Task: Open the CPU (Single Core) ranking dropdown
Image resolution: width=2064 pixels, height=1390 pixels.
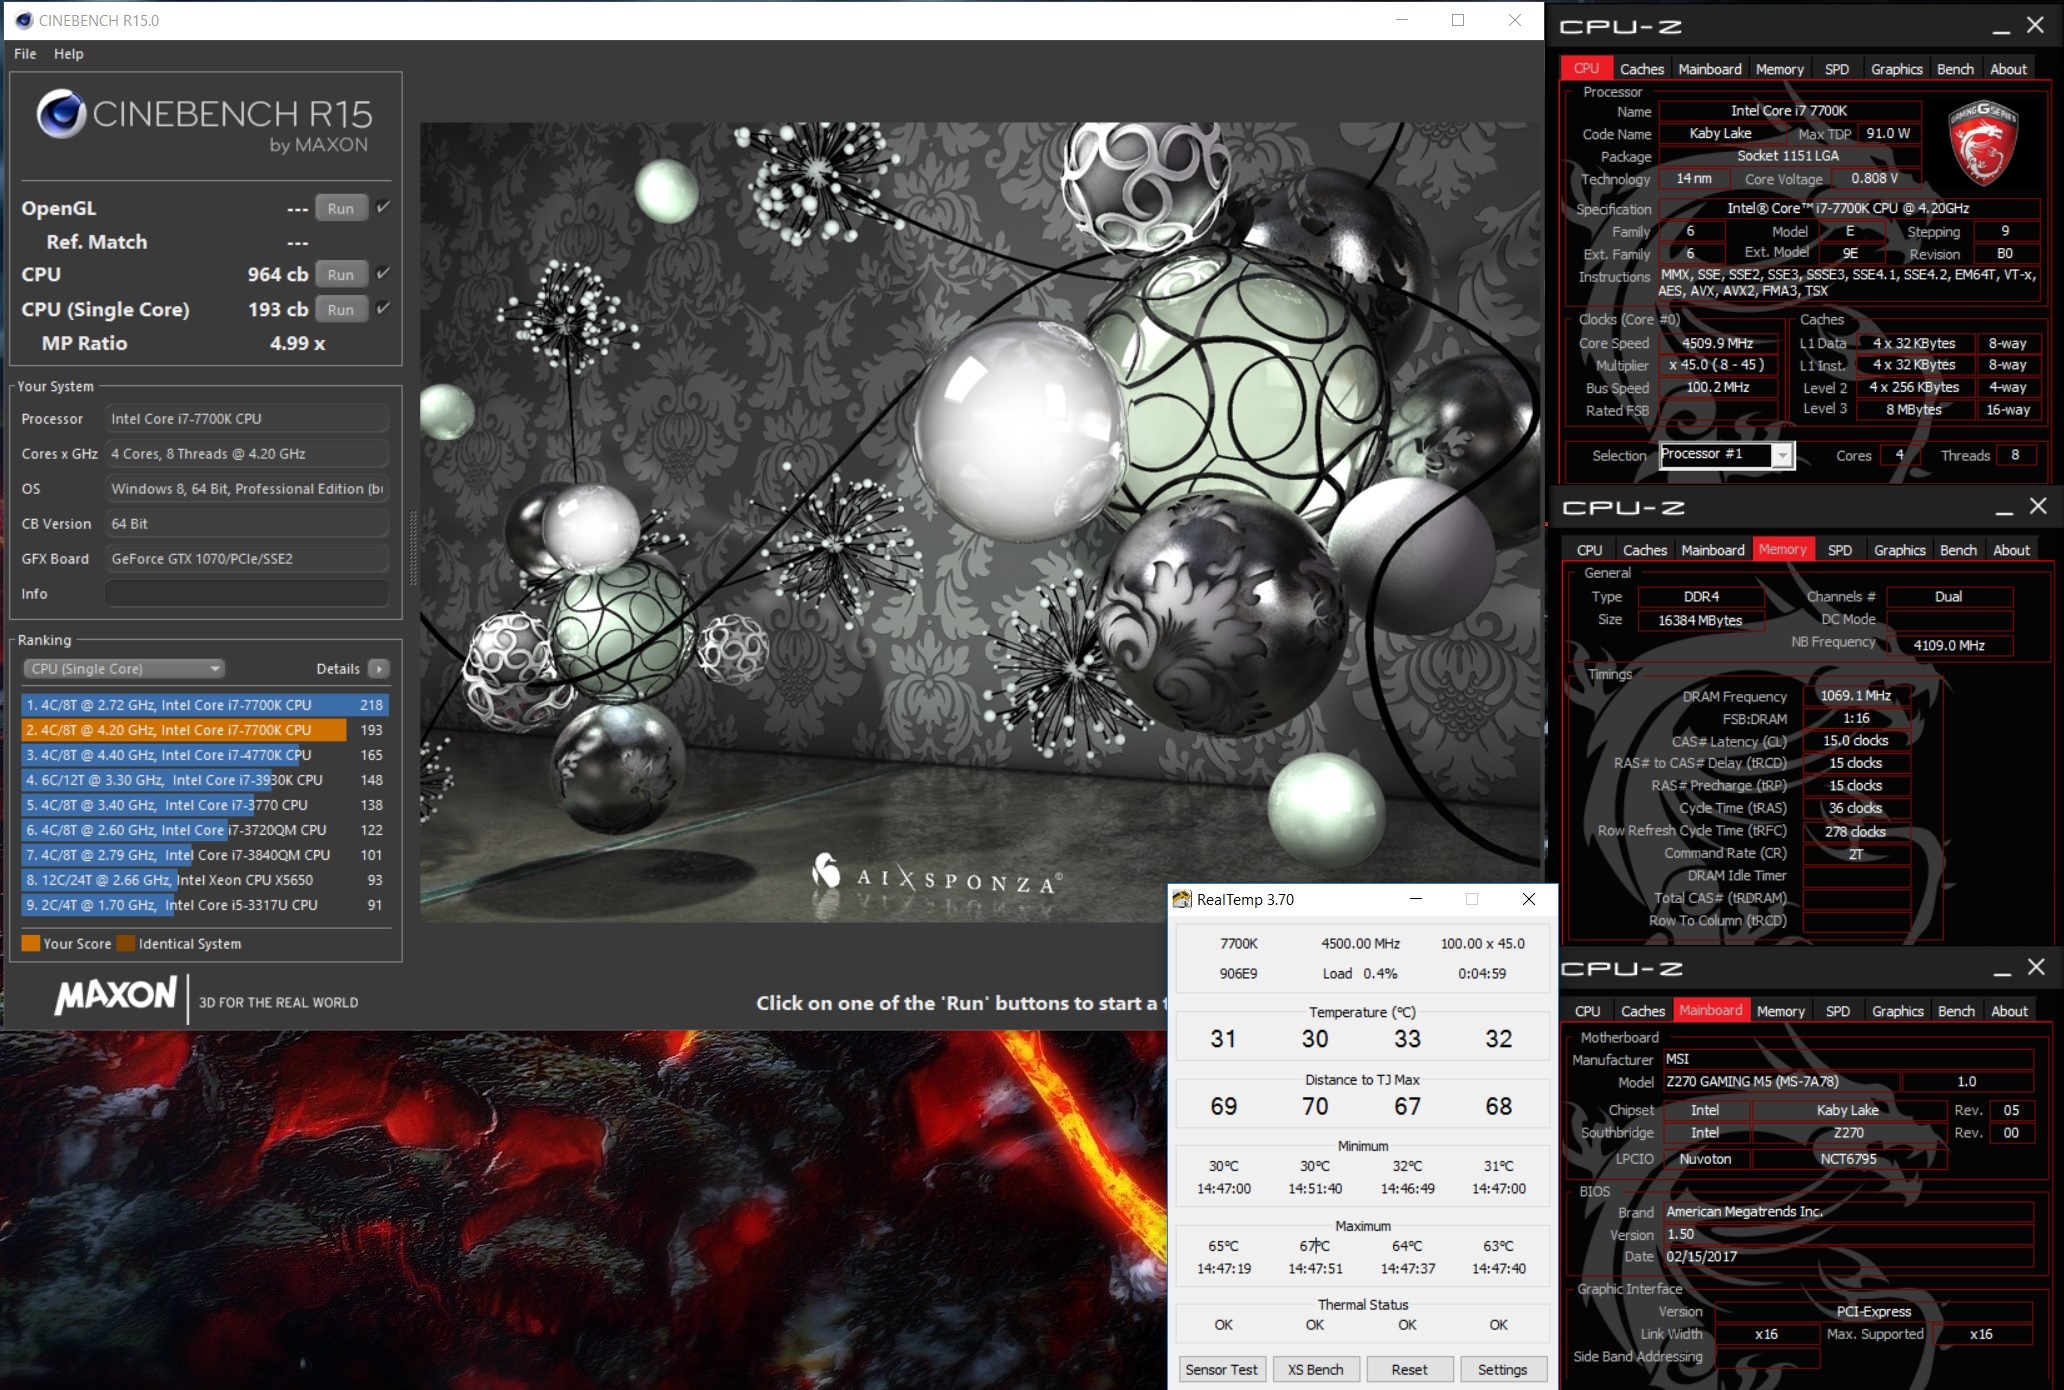Action: (124, 669)
